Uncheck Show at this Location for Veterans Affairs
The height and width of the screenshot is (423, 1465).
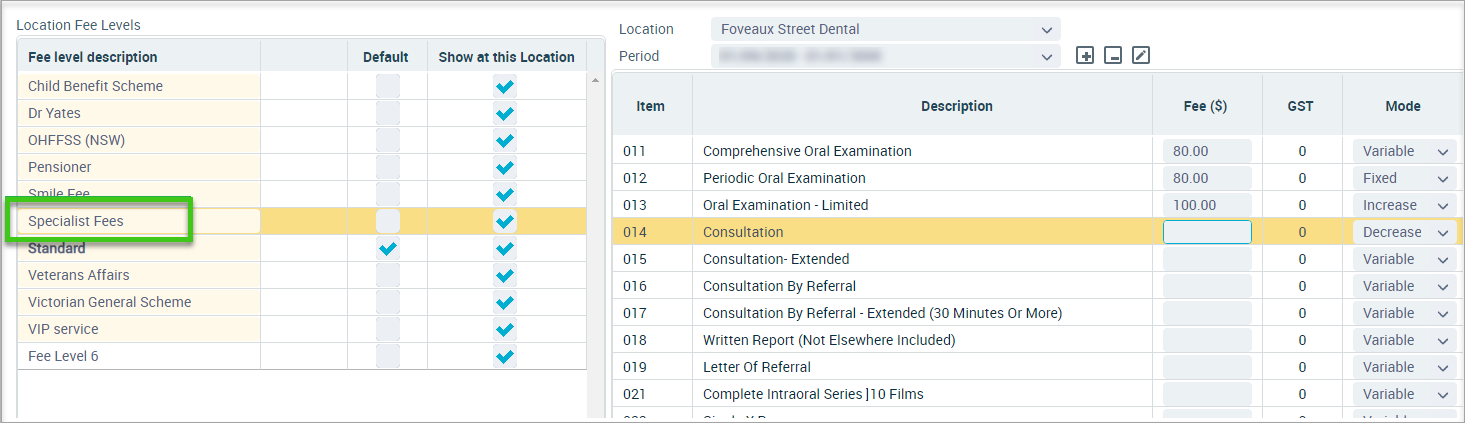pyautogui.click(x=506, y=275)
